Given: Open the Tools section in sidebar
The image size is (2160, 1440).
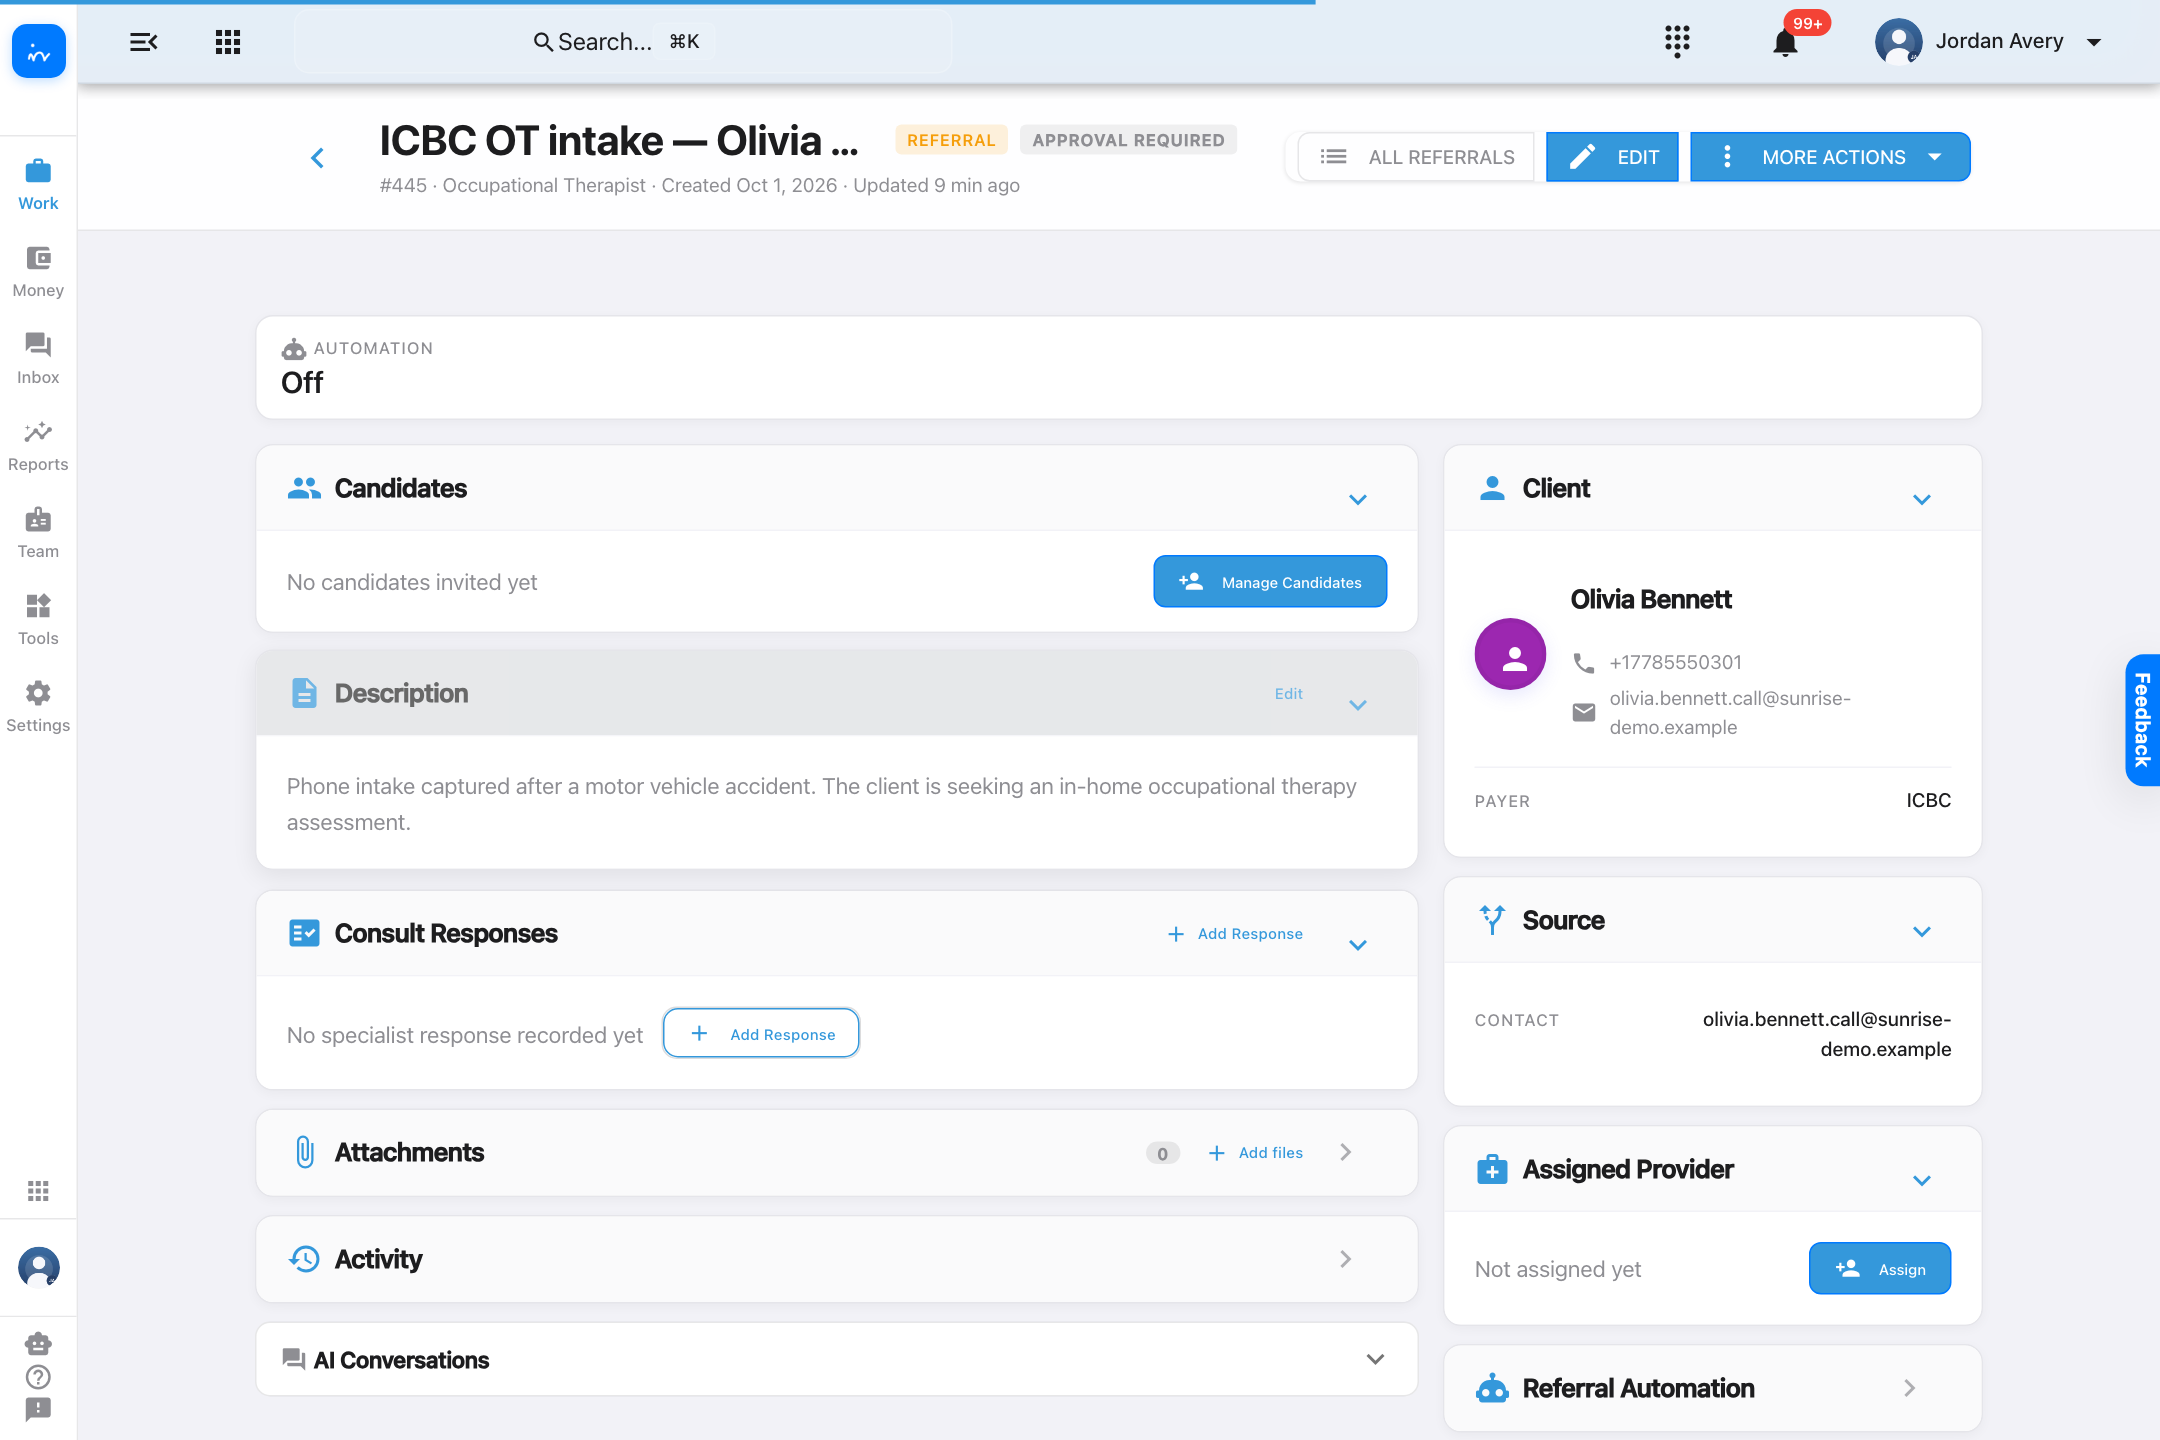Looking at the screenshot, I should click(38, 621).
